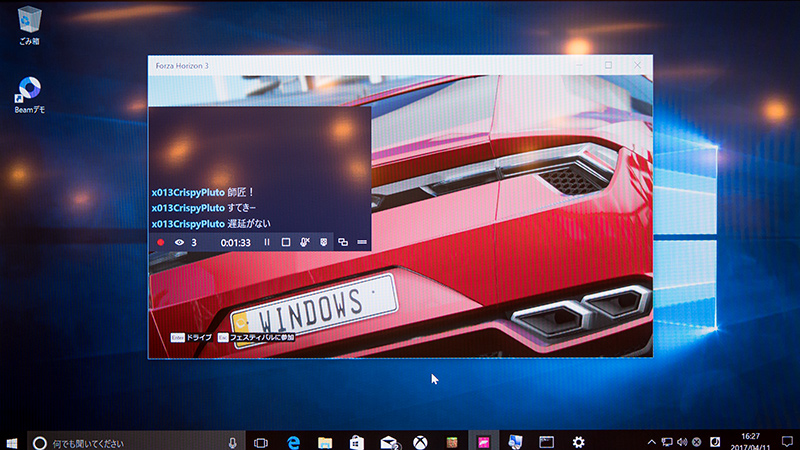Screen dimensions: 800x450
Task: Expand hidden system tray icons
Action: (652, 442)
